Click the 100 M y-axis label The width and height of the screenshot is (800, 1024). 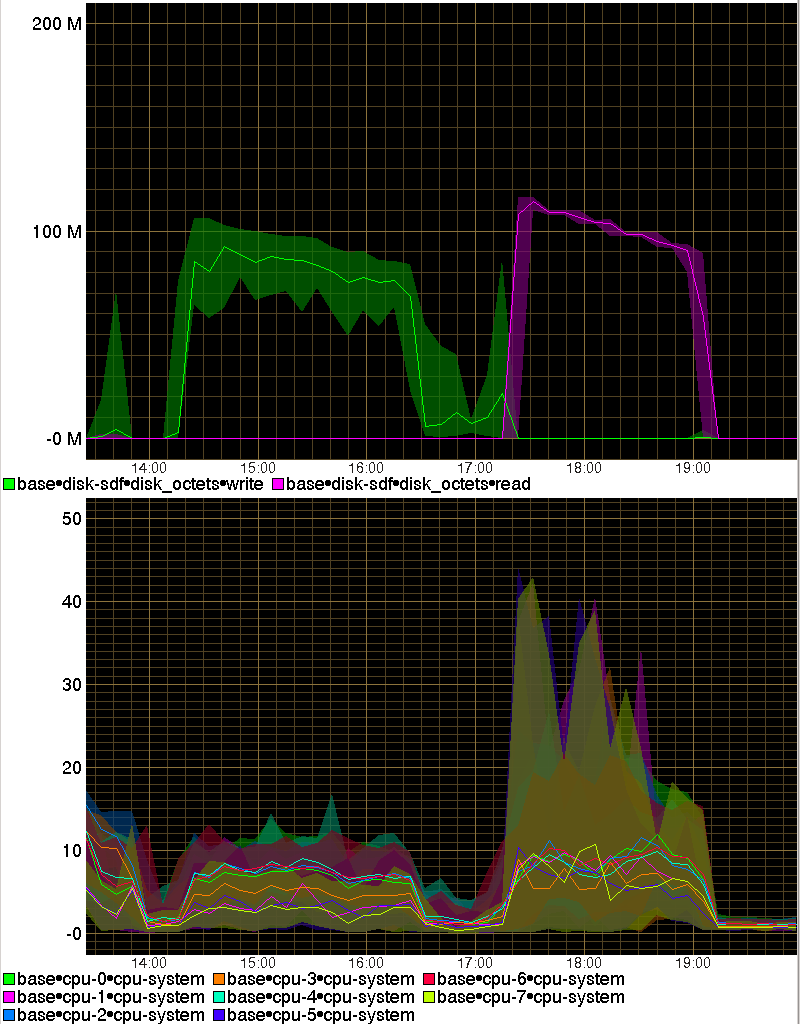[x=59, y=232]
